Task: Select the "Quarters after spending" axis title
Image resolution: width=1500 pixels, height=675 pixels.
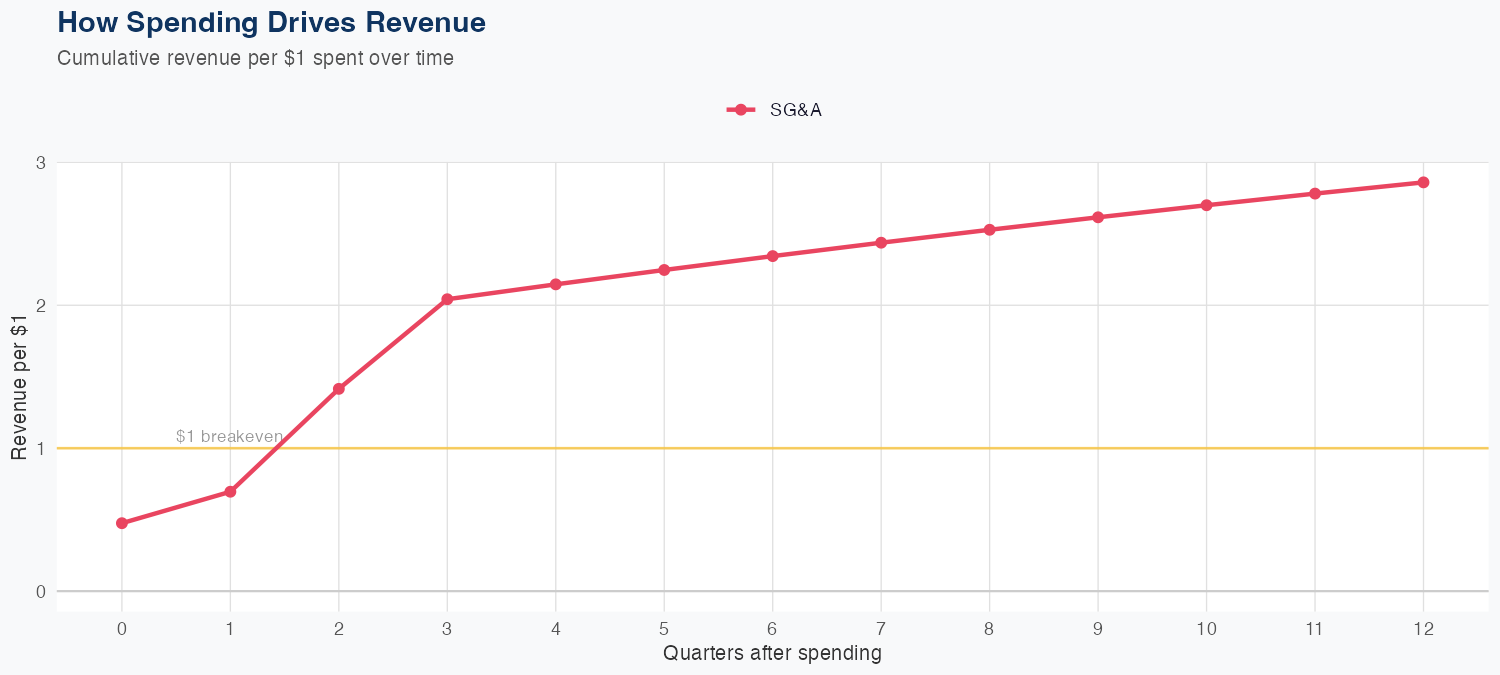Action: pyautogui.click(x=772, y=654)
